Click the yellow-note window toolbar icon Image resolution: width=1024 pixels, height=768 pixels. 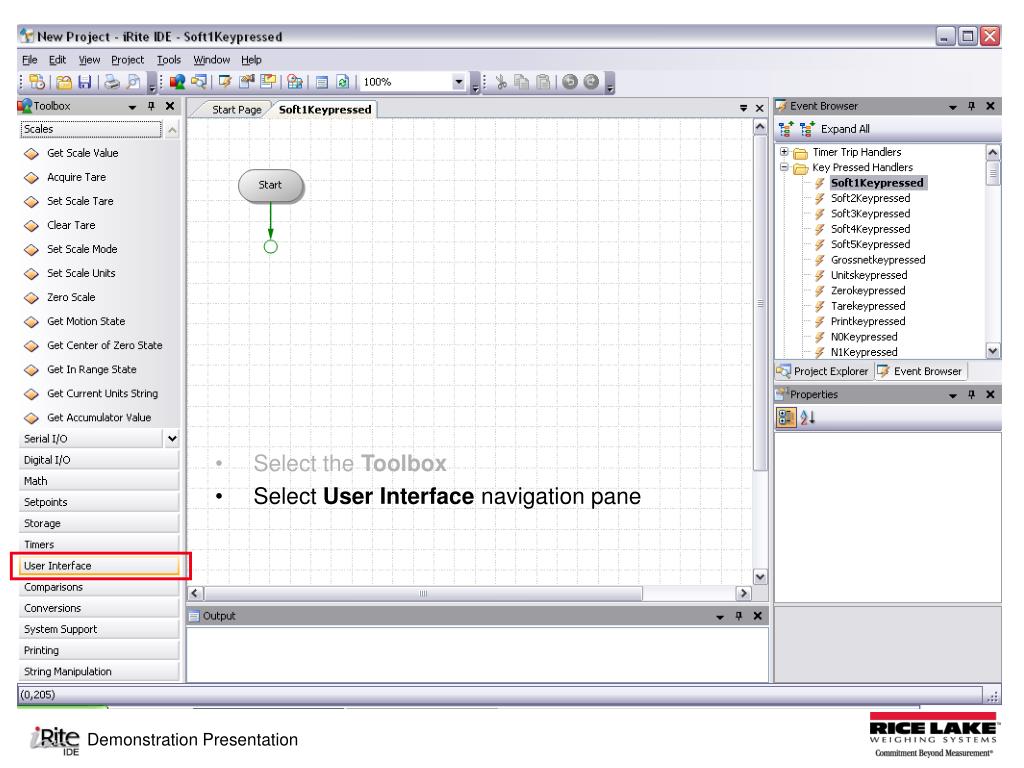(x=268, y=82)
